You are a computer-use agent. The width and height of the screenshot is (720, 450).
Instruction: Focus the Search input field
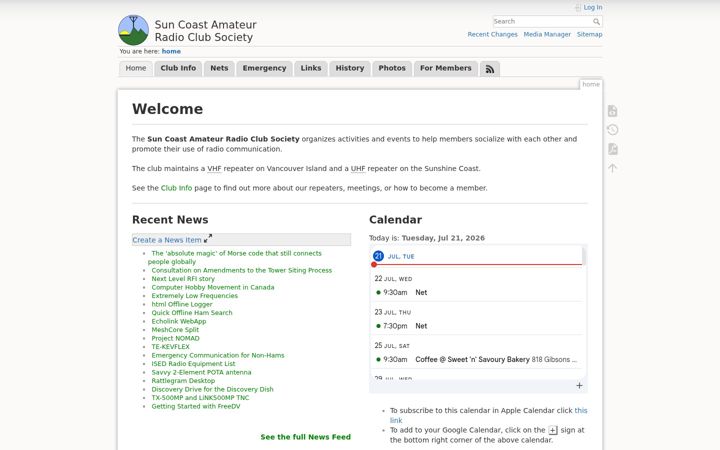[543, 22]
